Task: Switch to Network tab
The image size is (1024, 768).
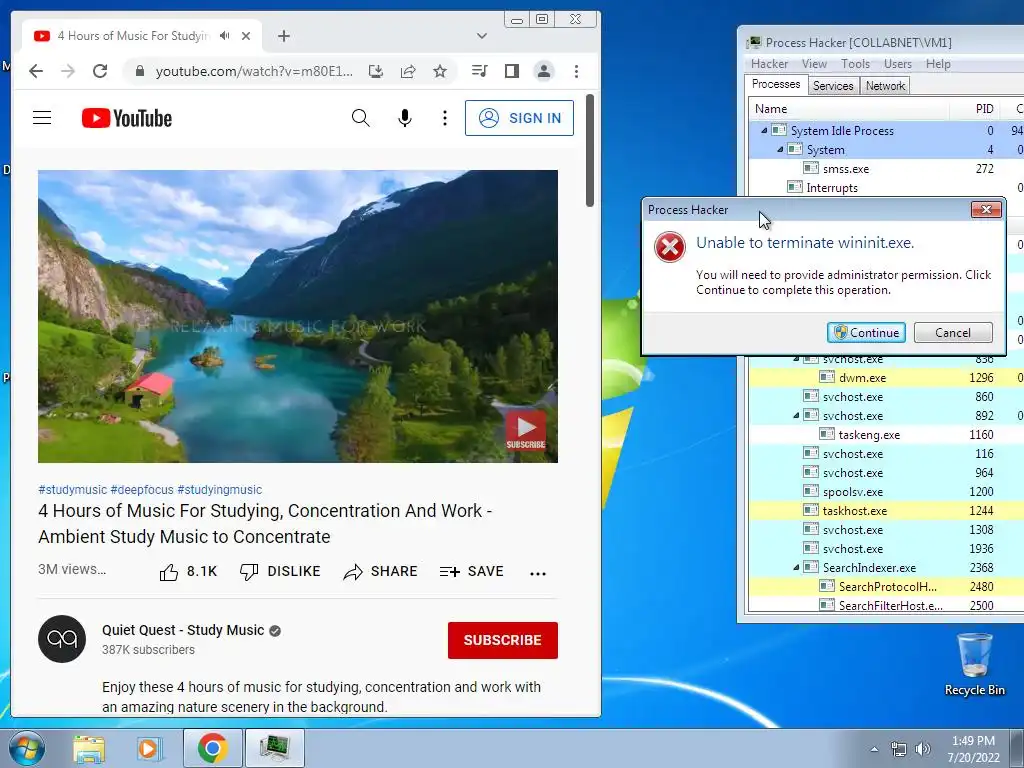Action: pyautogui.click(x=885, y=86)
